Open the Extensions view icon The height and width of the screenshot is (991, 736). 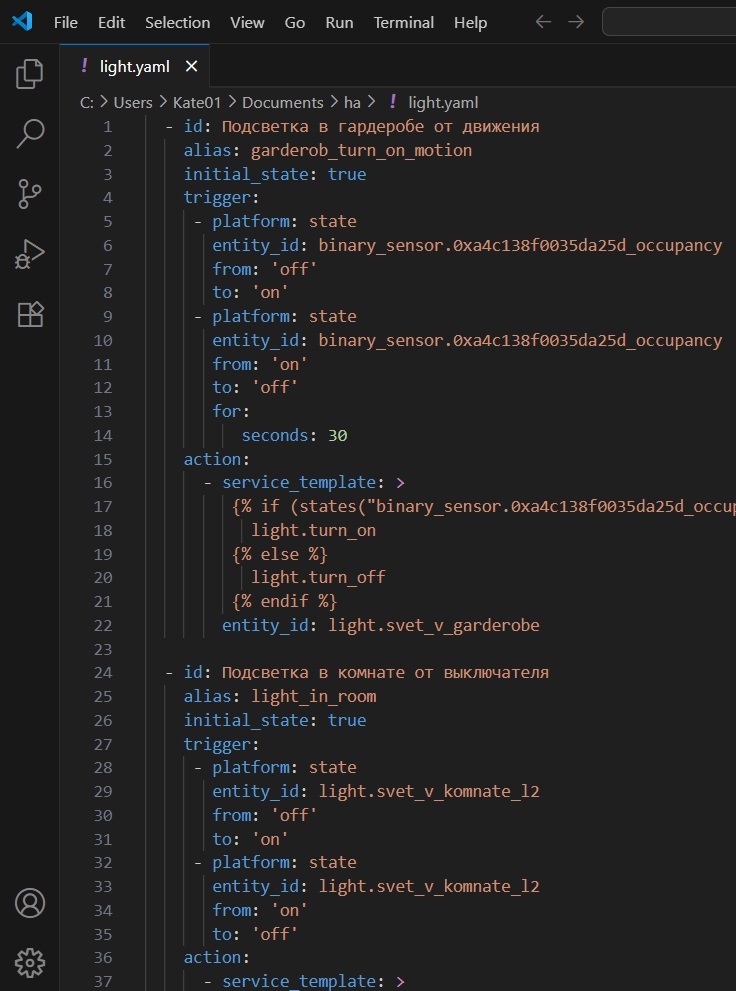click(29, 313)
